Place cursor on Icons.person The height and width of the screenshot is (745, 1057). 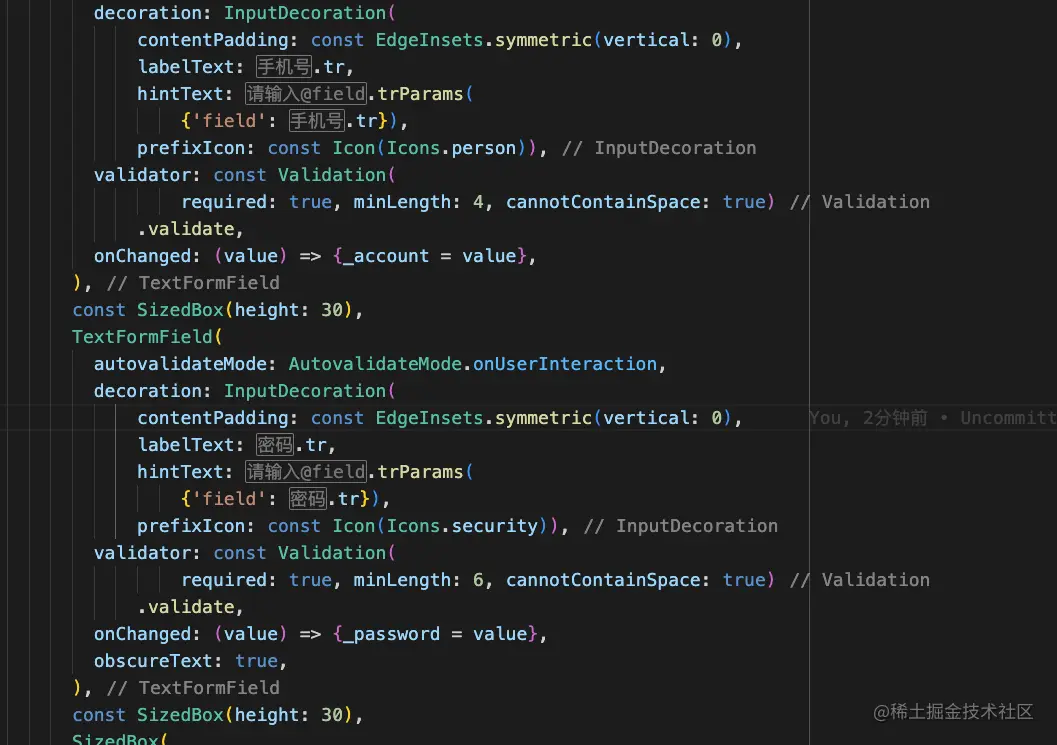click(451, 148)
